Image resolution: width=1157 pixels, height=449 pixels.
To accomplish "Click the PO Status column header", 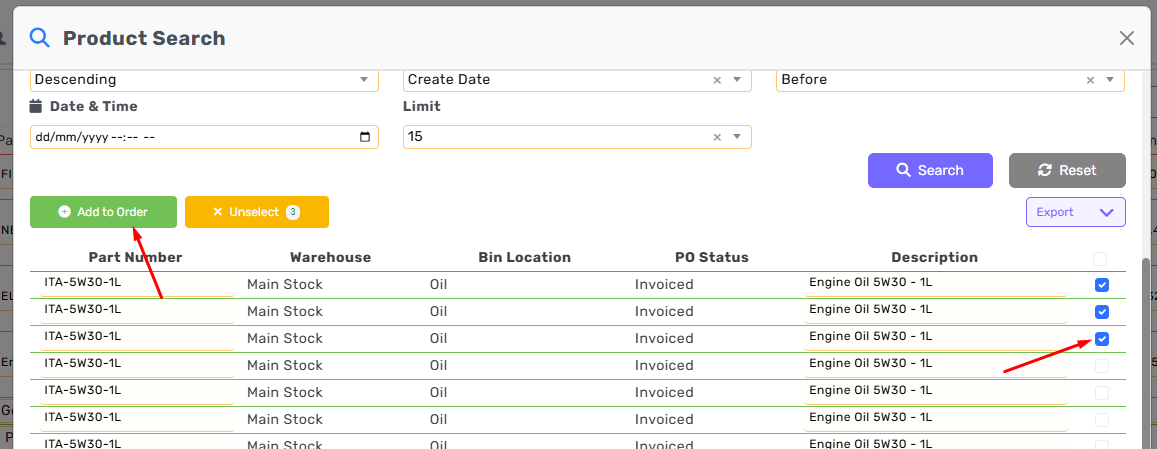I will [x=711, y=257].
